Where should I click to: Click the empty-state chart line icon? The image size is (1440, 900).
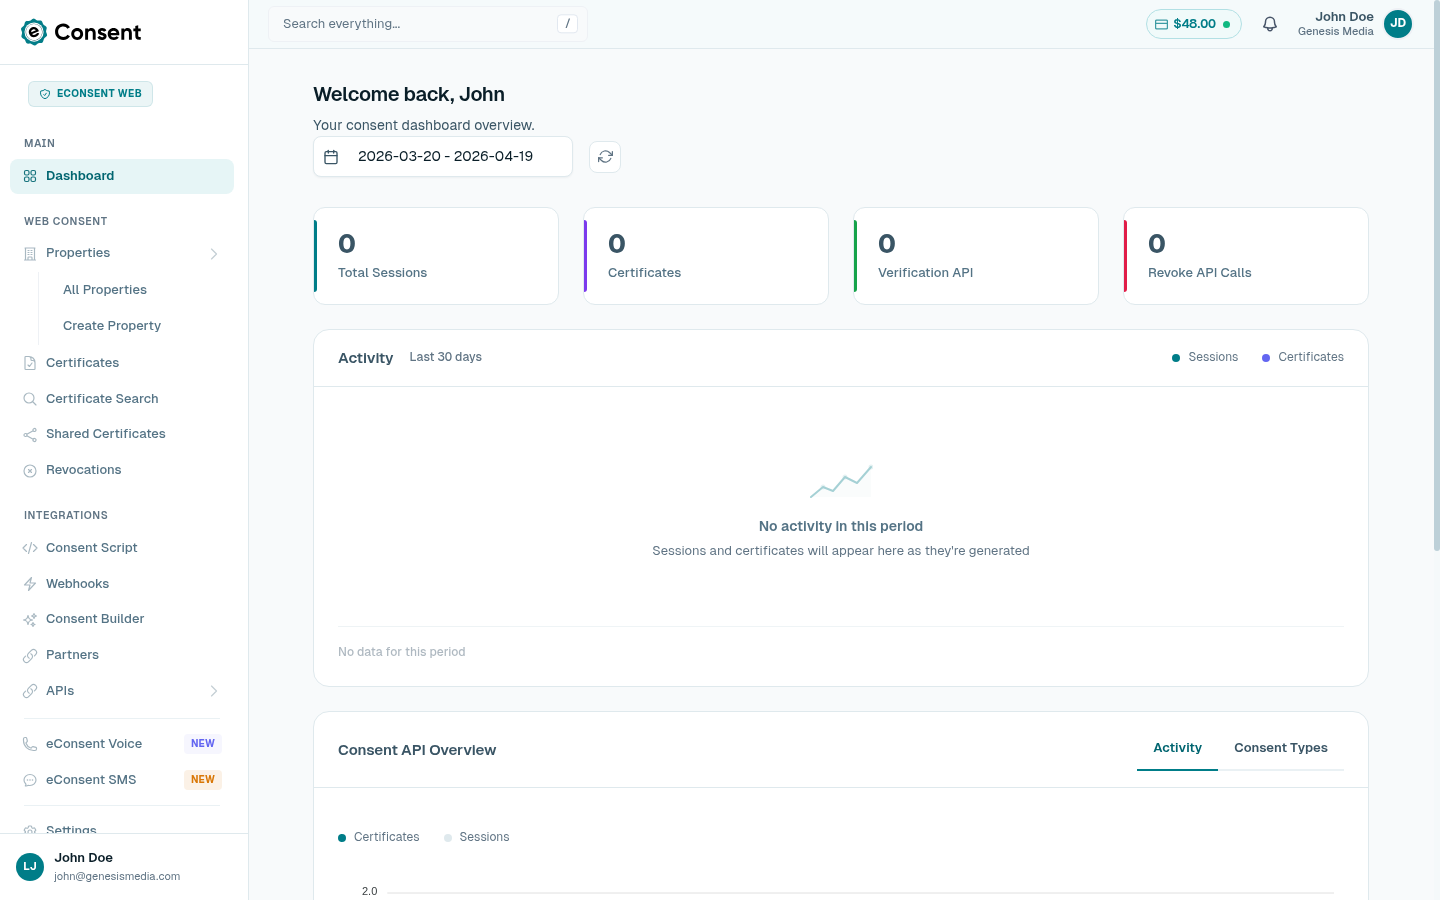(x=841, y=481)
